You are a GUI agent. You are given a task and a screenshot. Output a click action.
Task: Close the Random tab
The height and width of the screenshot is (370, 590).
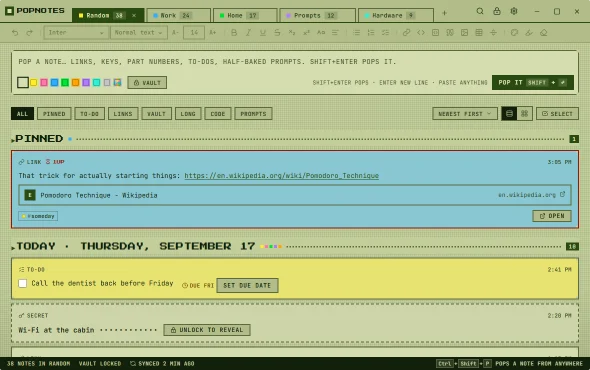point(134,15)
